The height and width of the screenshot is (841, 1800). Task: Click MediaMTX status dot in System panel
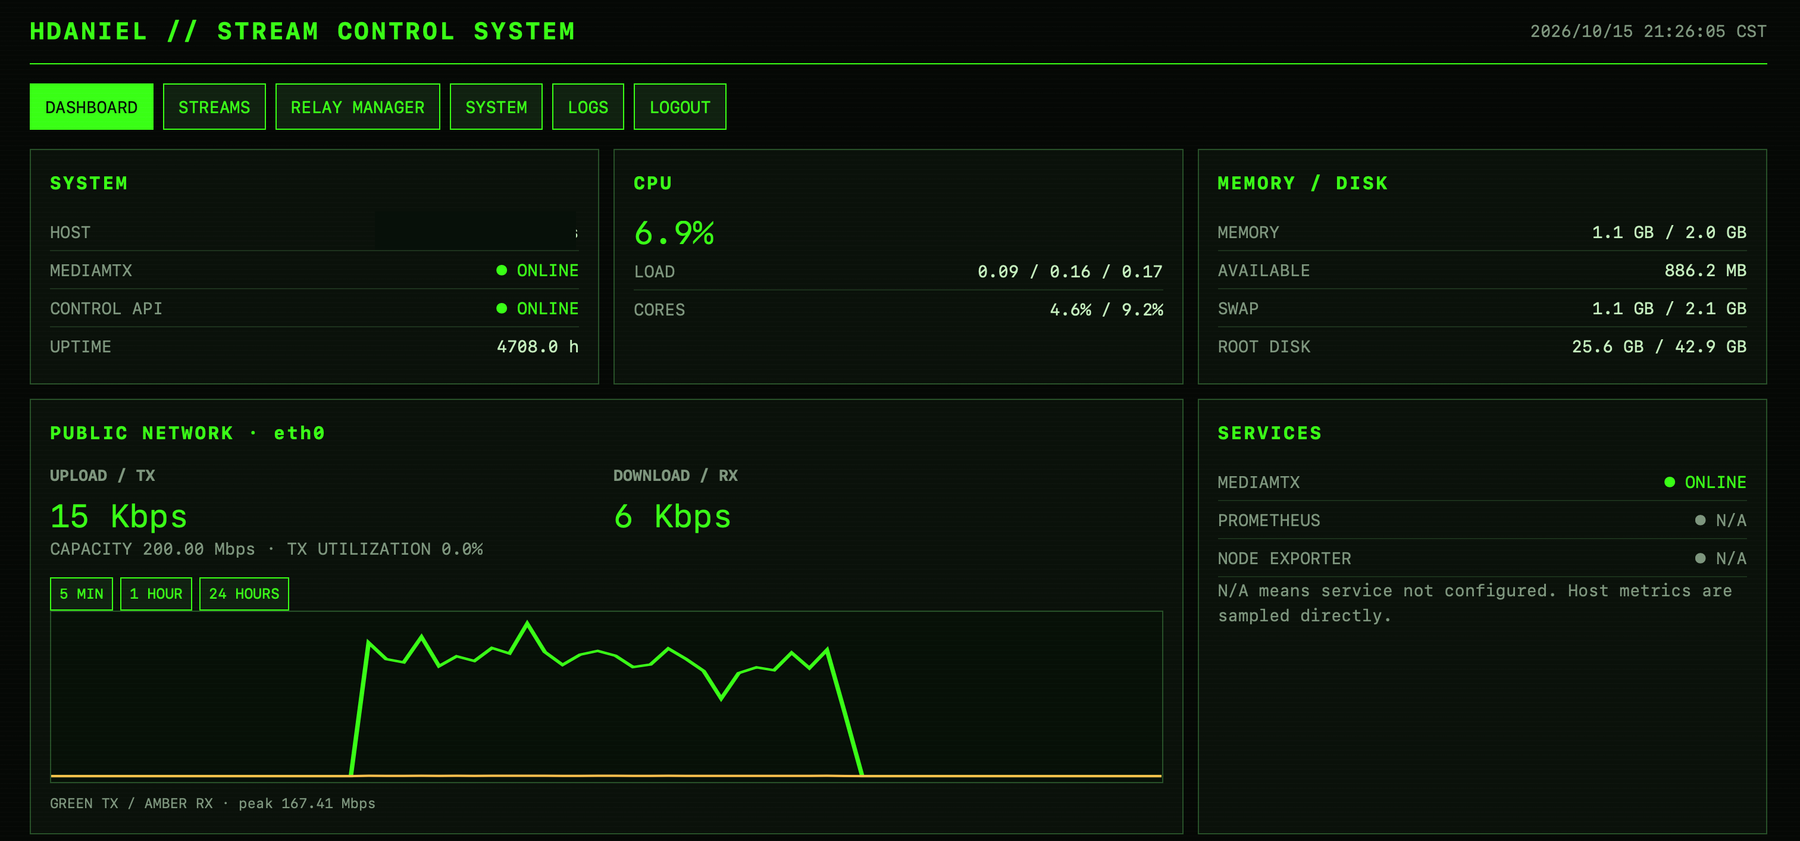pyautogui.click(x=502, y=271)
